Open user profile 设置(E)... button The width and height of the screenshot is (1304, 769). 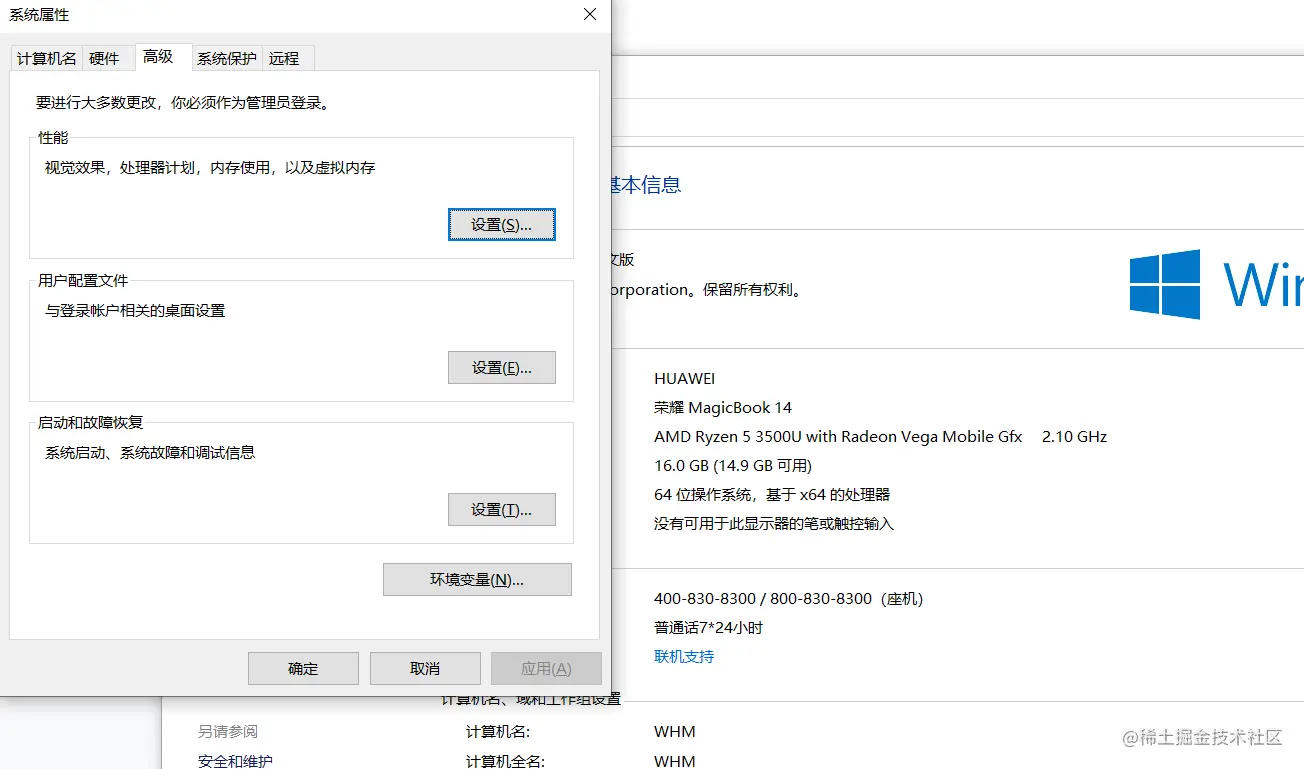[501, 367]
